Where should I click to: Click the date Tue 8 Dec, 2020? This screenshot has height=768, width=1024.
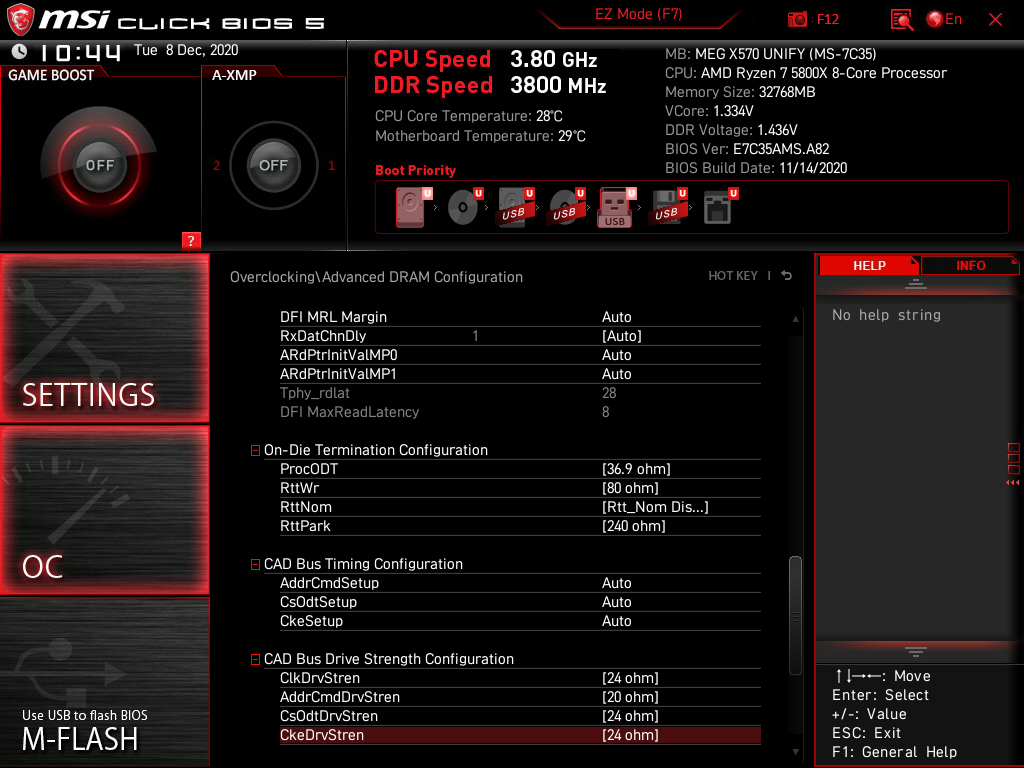186,50
